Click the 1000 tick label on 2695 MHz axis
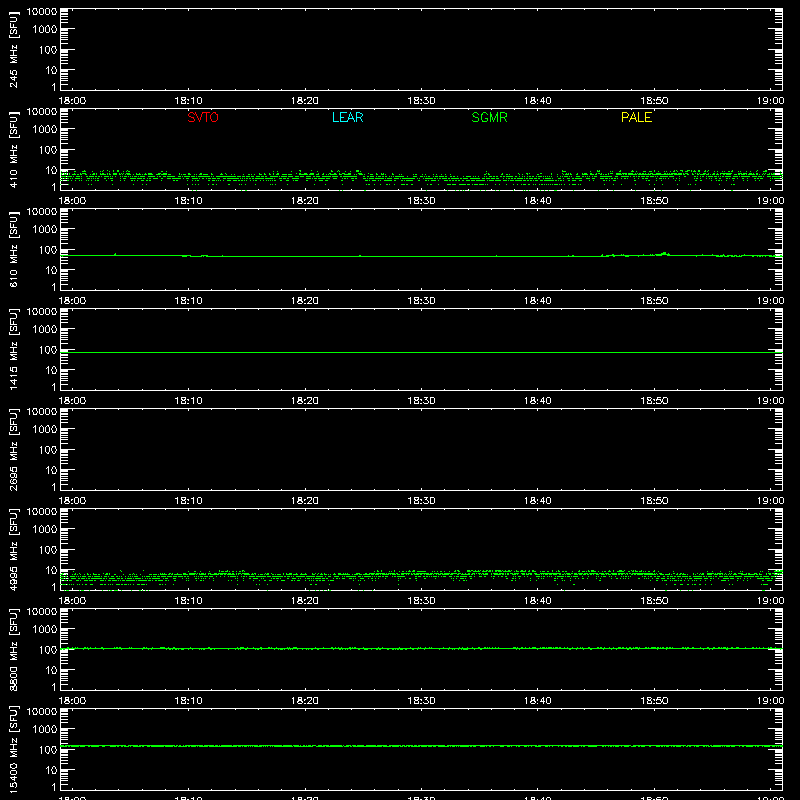Viewport: 800px width, 800px height. tap(45, 430)
